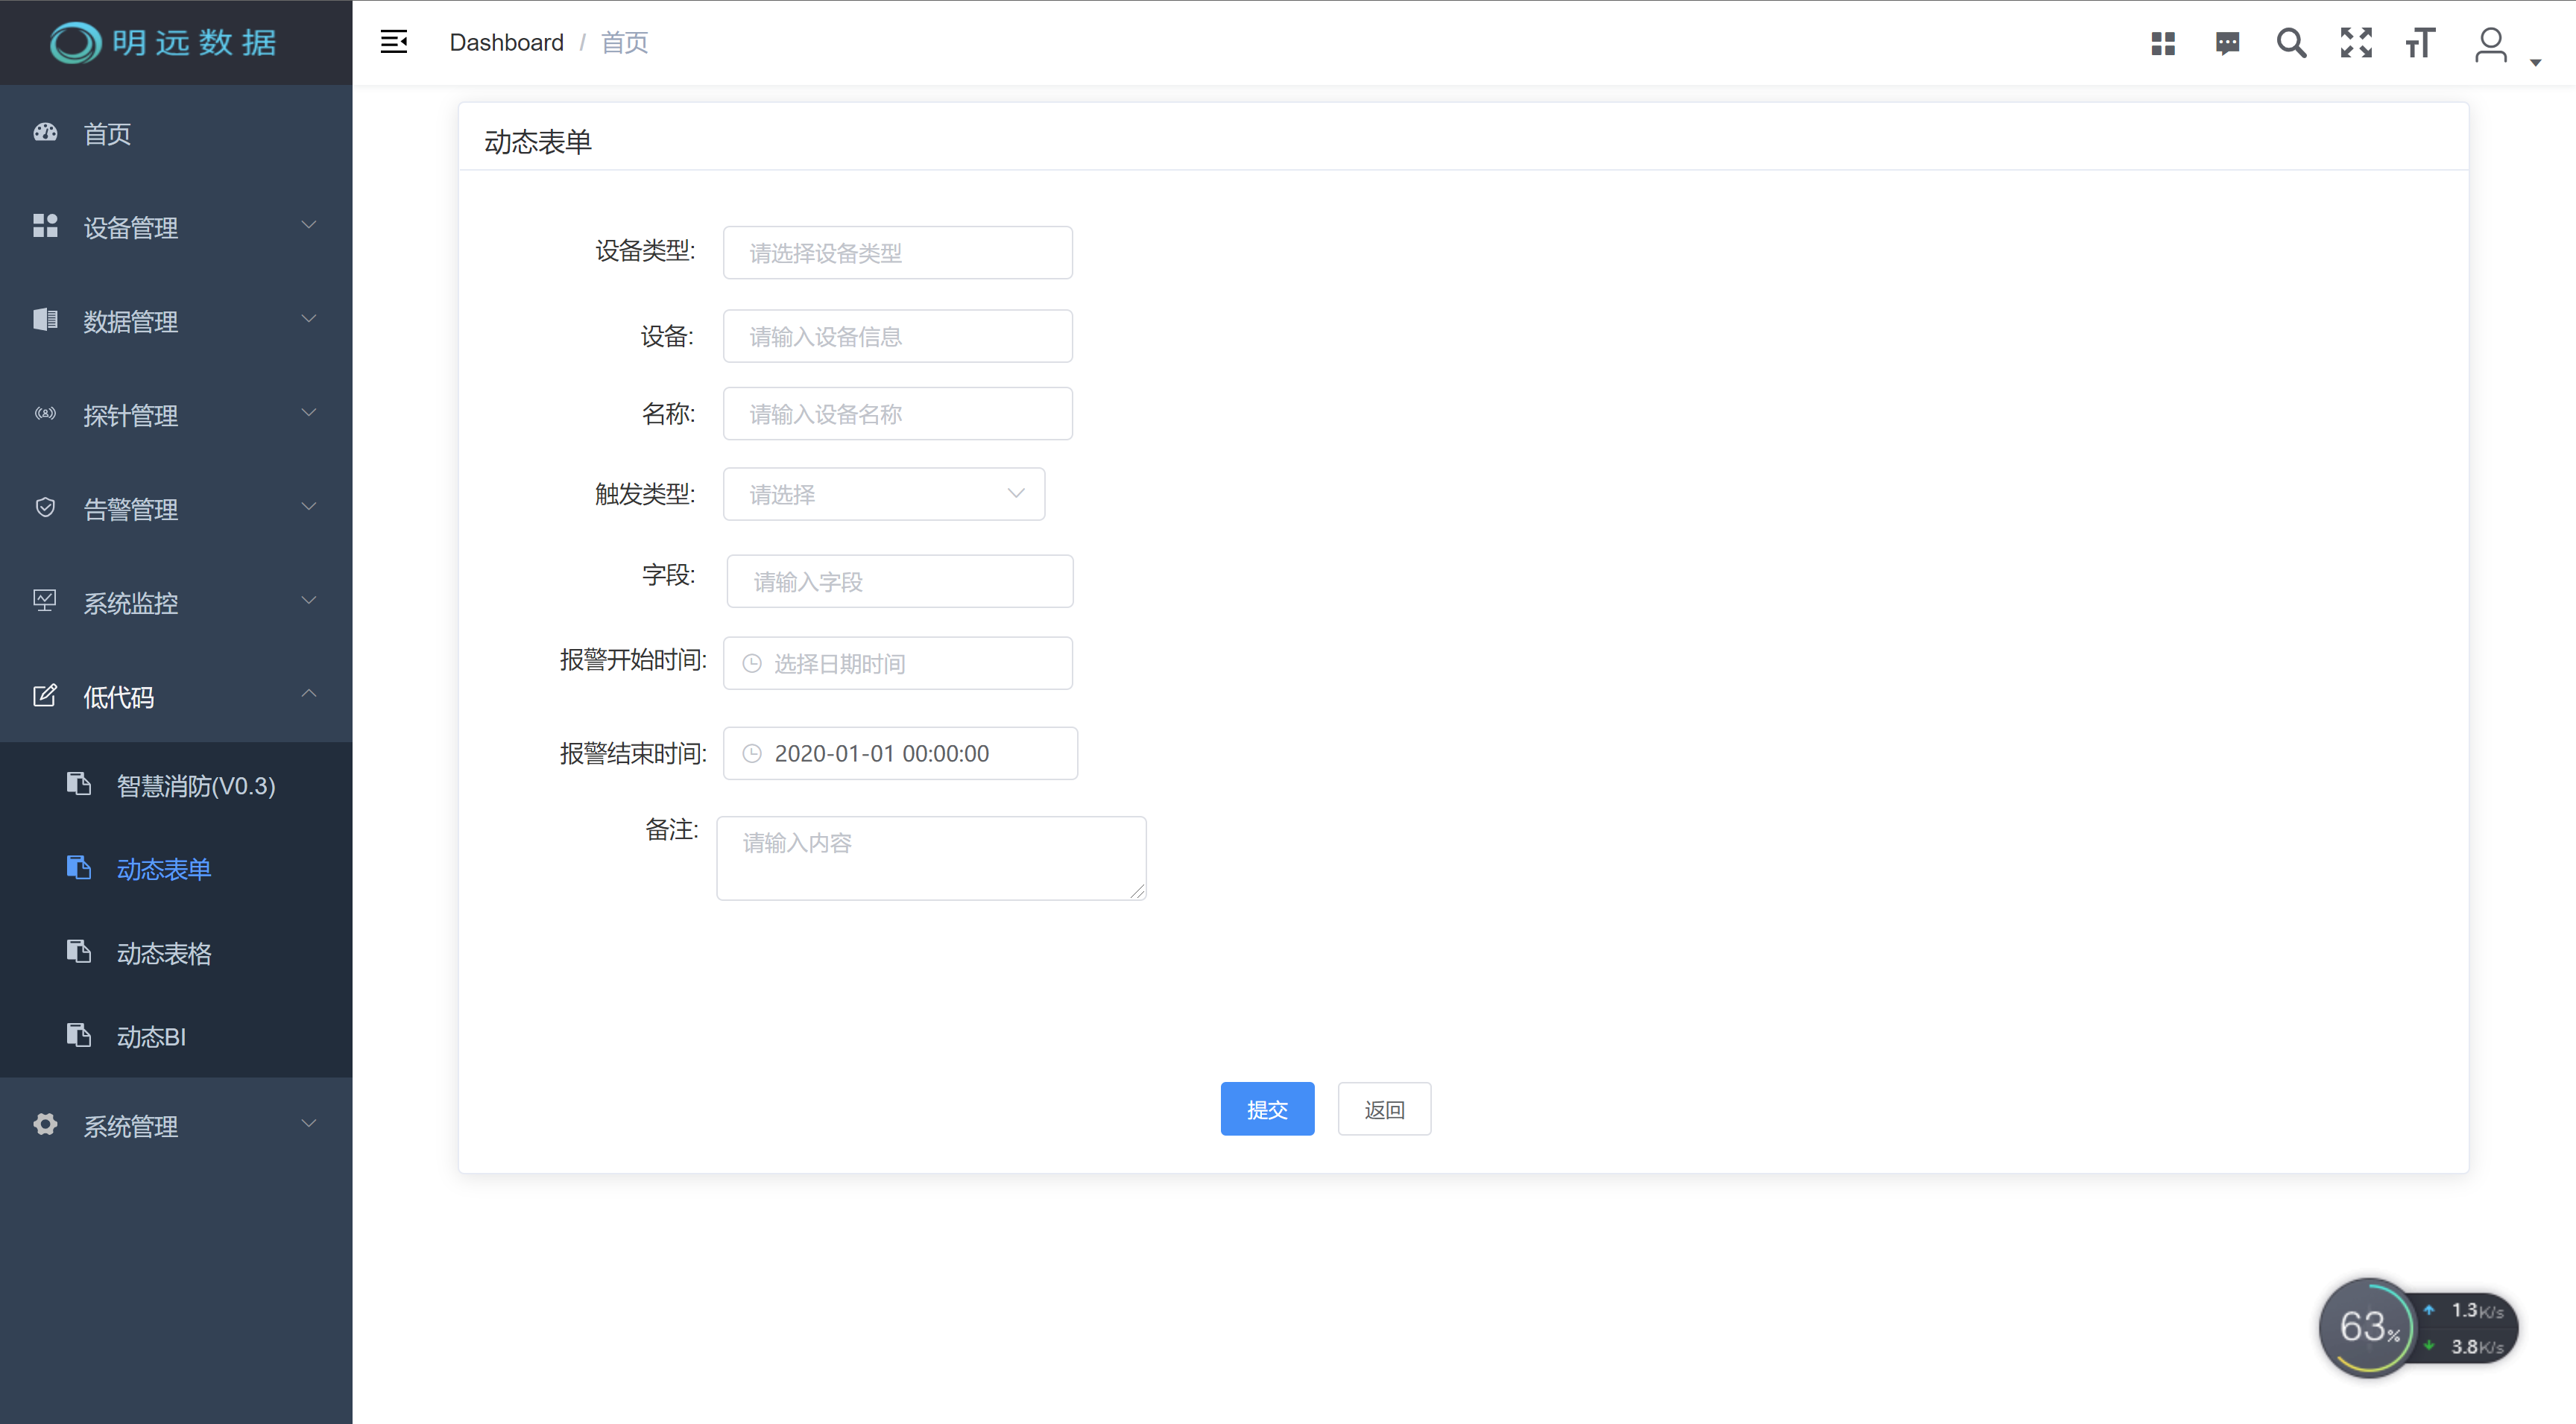Click clock icon in 报警开始时间 field

coord(752,664)
